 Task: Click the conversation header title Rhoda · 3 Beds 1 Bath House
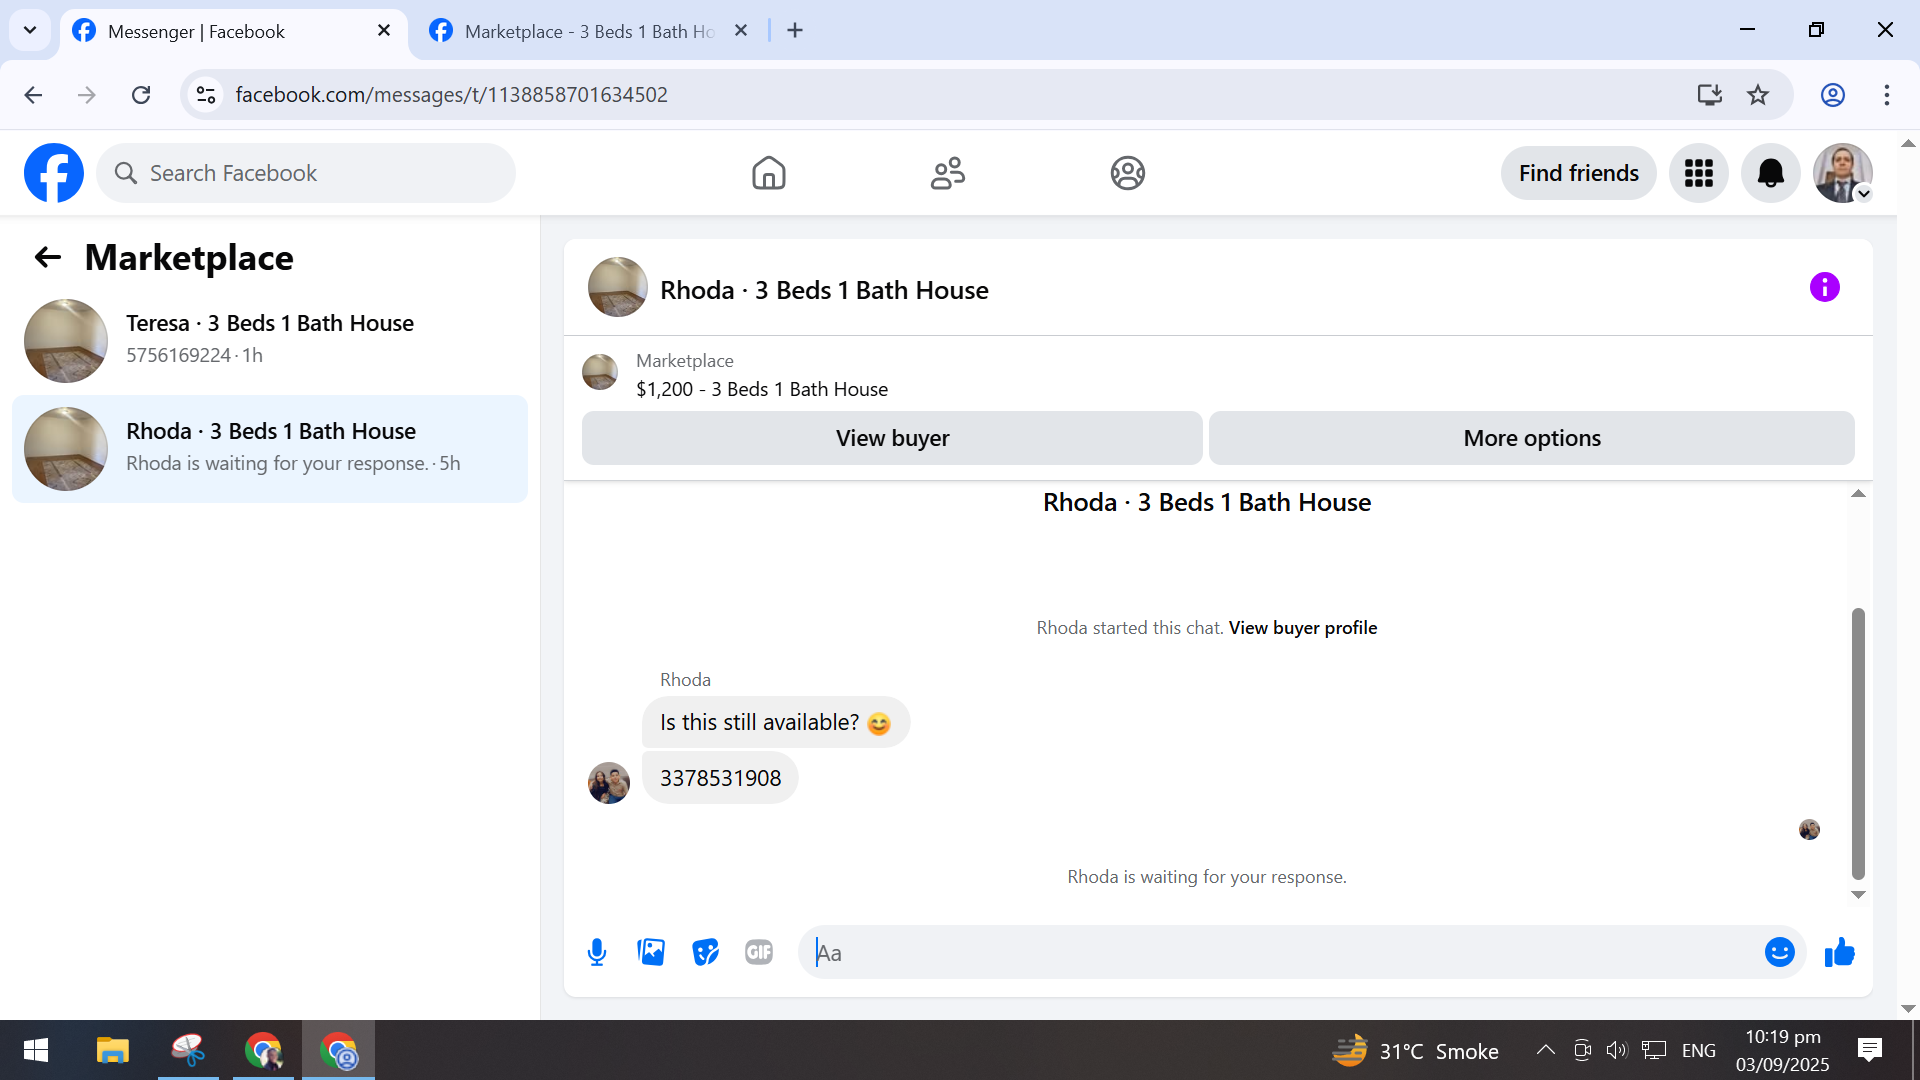click(x=824, y=290)
